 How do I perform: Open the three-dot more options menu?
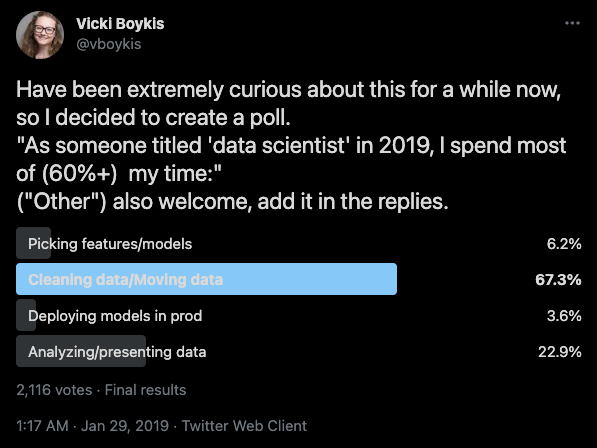(x=572, y=23)
